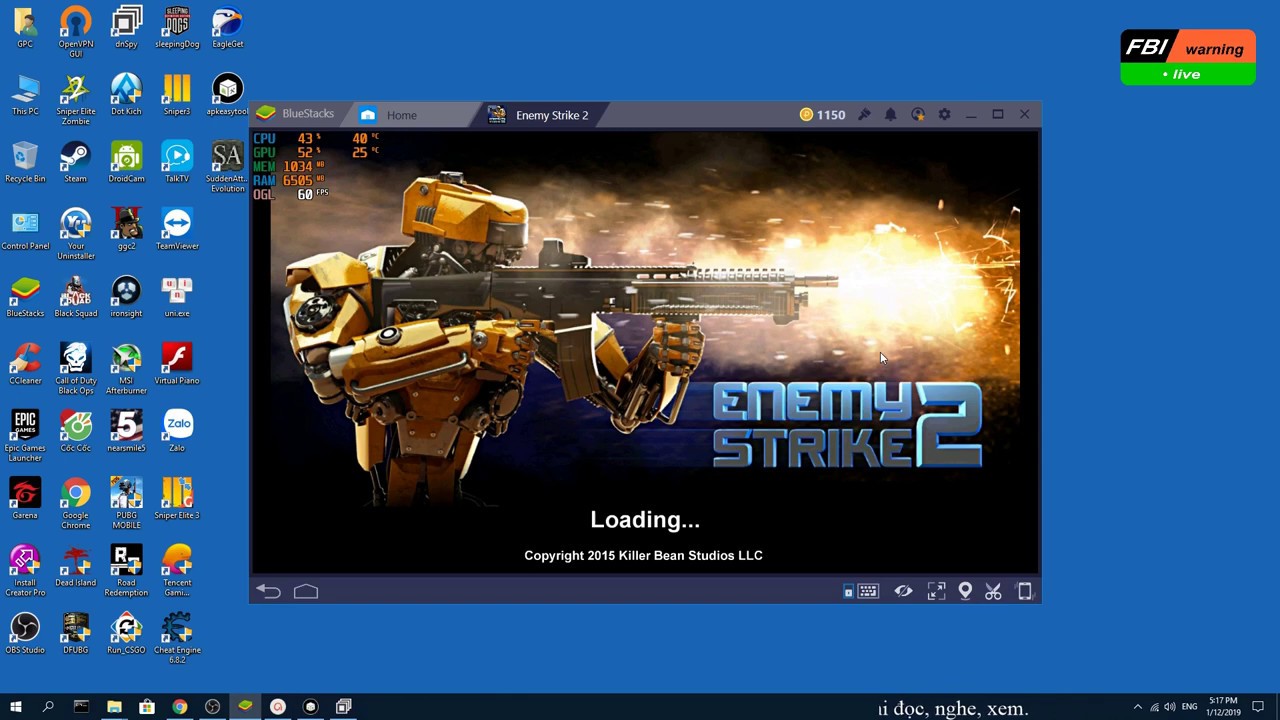Screen dimensions: 1280x720
Task: Click the Android home button in BlueStacks
Action: [306, 591]
